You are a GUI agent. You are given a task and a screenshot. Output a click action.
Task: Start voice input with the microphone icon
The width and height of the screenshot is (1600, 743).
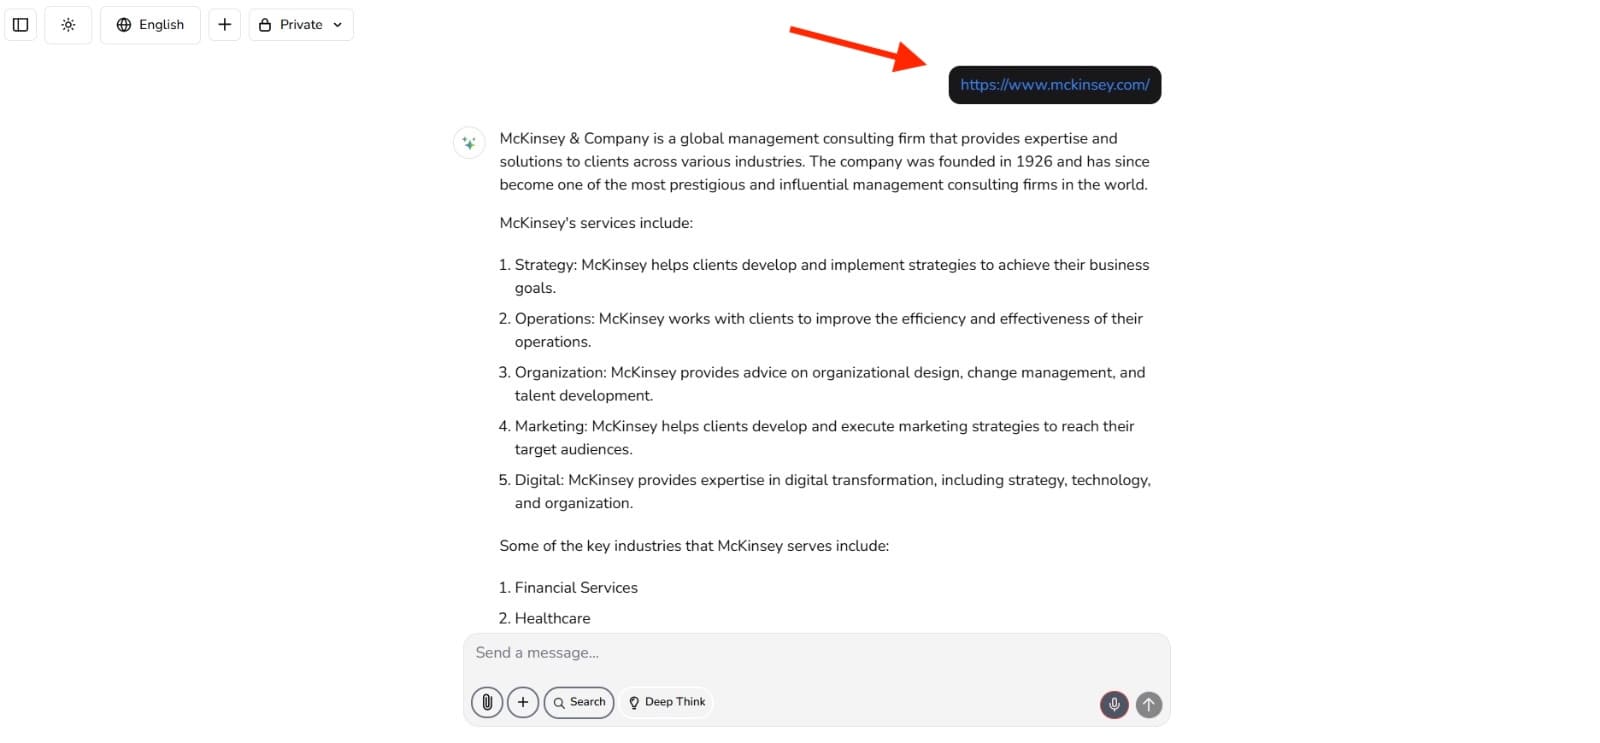coord(1114,705)
